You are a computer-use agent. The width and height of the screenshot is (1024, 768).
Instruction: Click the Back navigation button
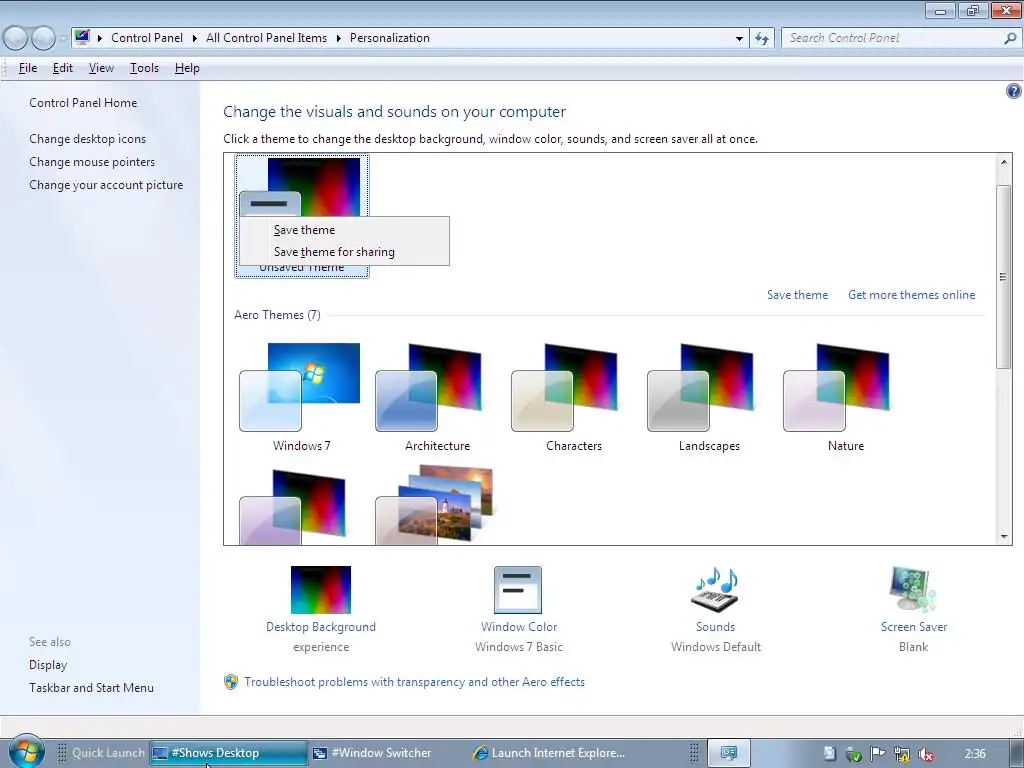pyautogui.click(x=16, y=38)
